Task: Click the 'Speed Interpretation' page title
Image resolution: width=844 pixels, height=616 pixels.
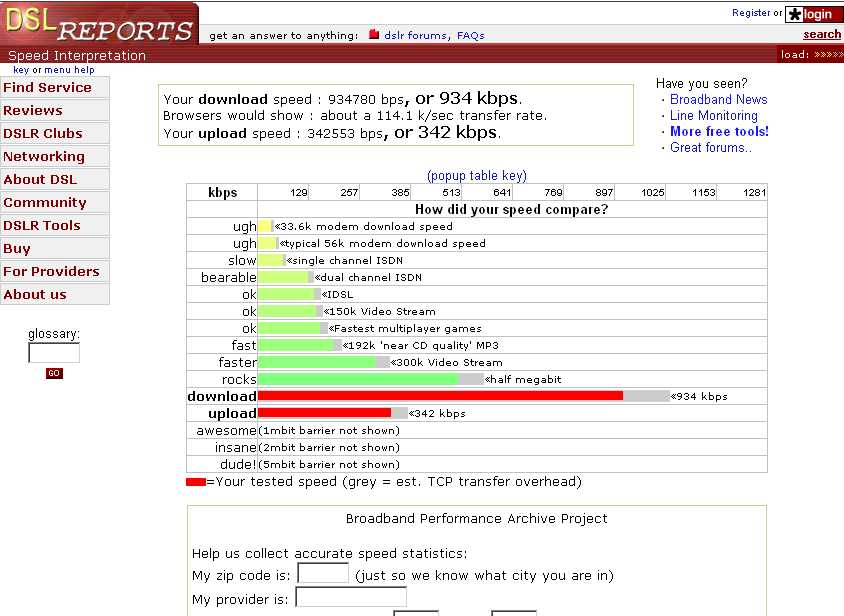Action: [77, 55]
